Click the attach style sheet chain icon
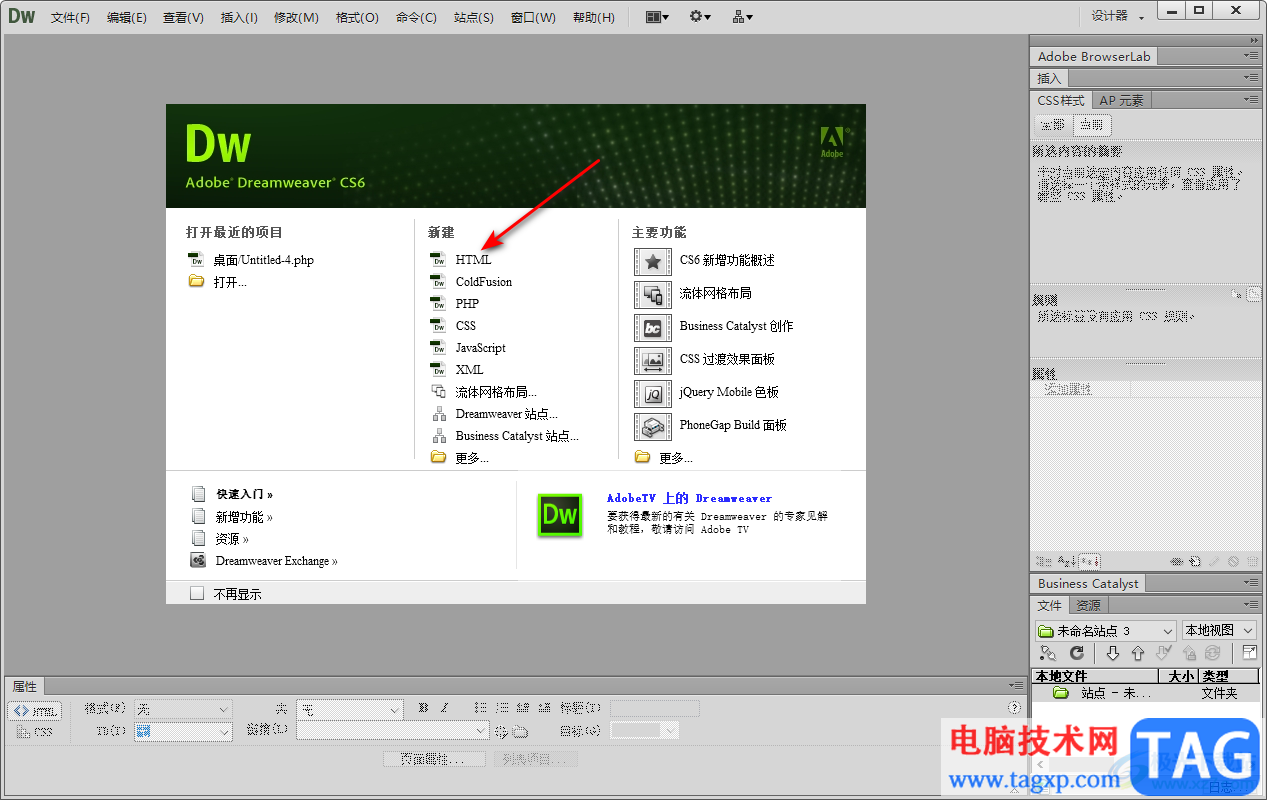Screen dimensions: 1267x800 (x=1177, y=562)
